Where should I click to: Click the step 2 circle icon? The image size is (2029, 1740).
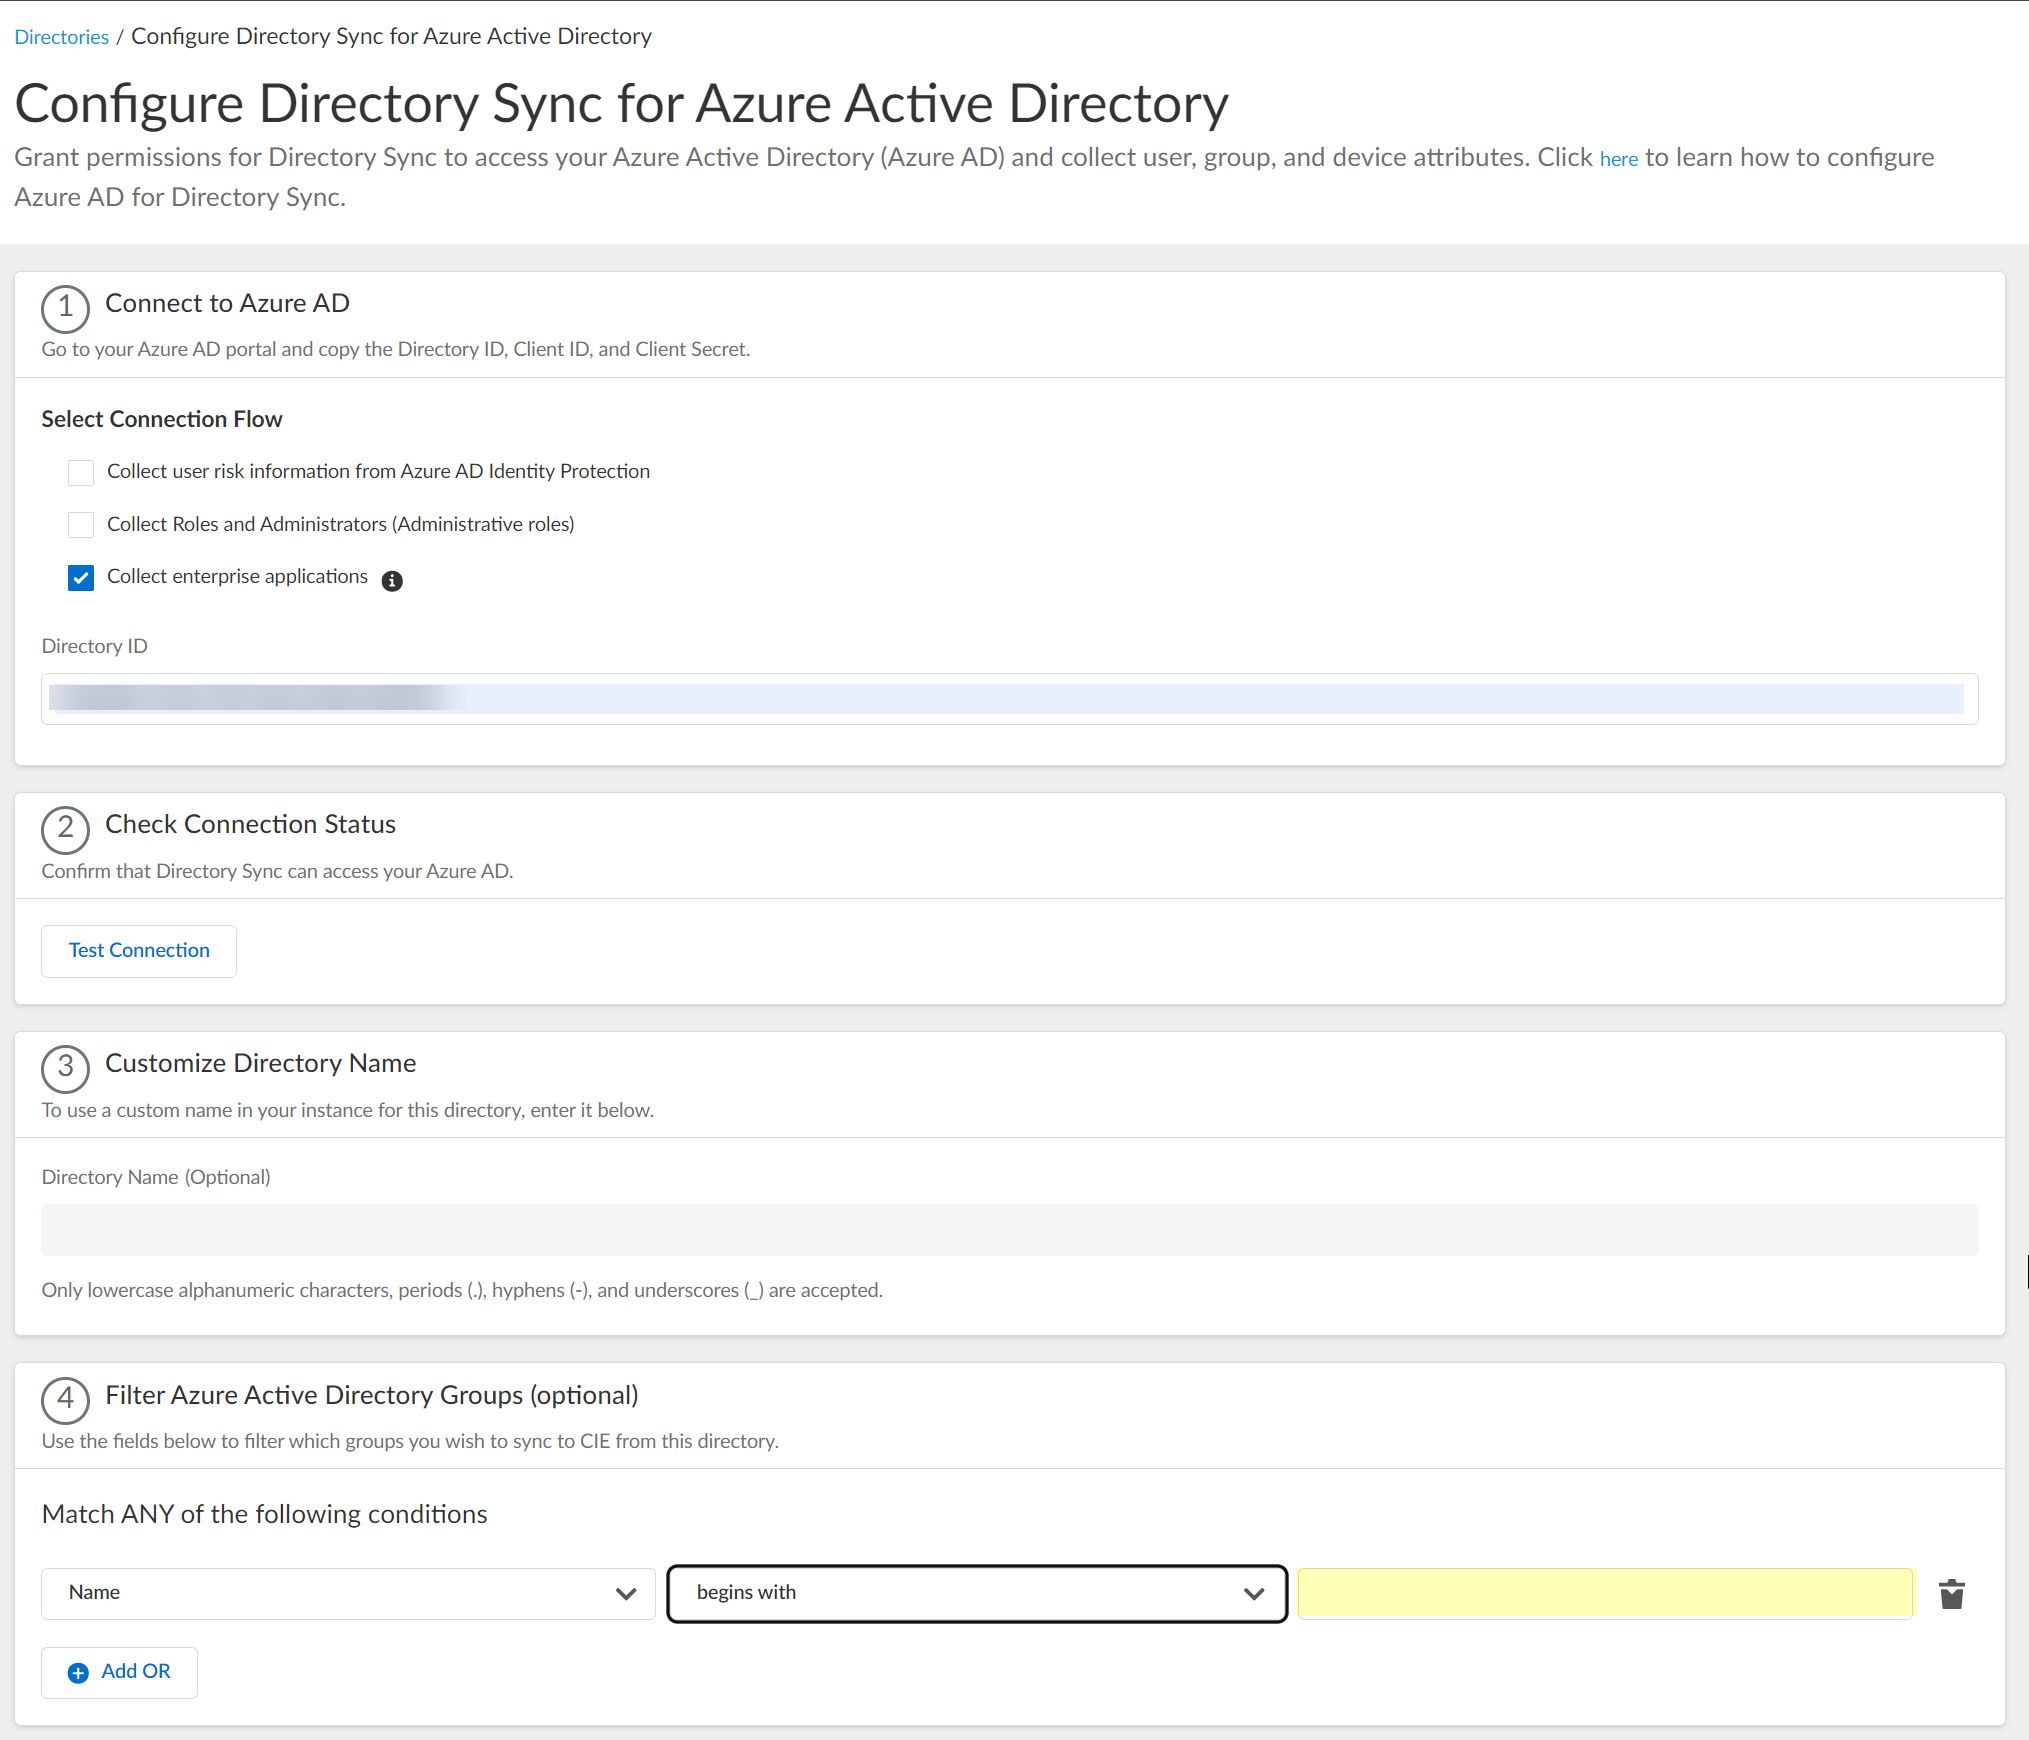(x=65, y=828)
